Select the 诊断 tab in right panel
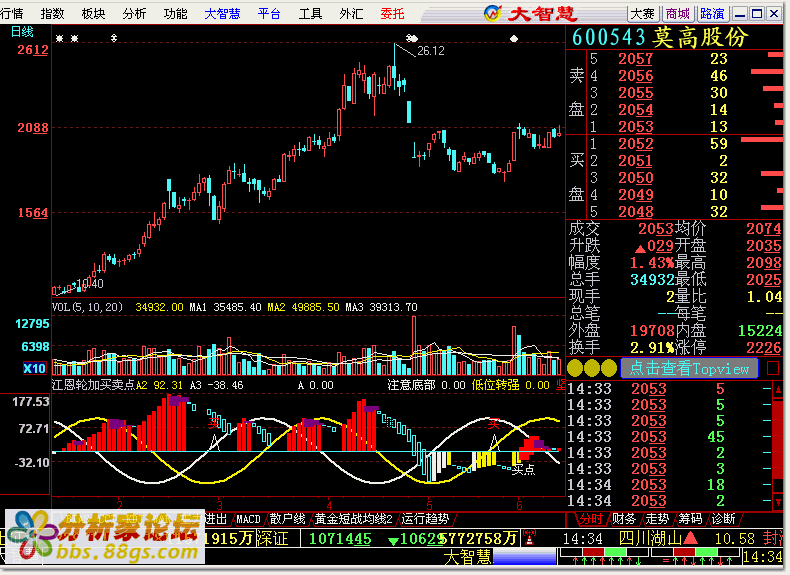Viewport: 790px width, 575px height. coord(723,519)
